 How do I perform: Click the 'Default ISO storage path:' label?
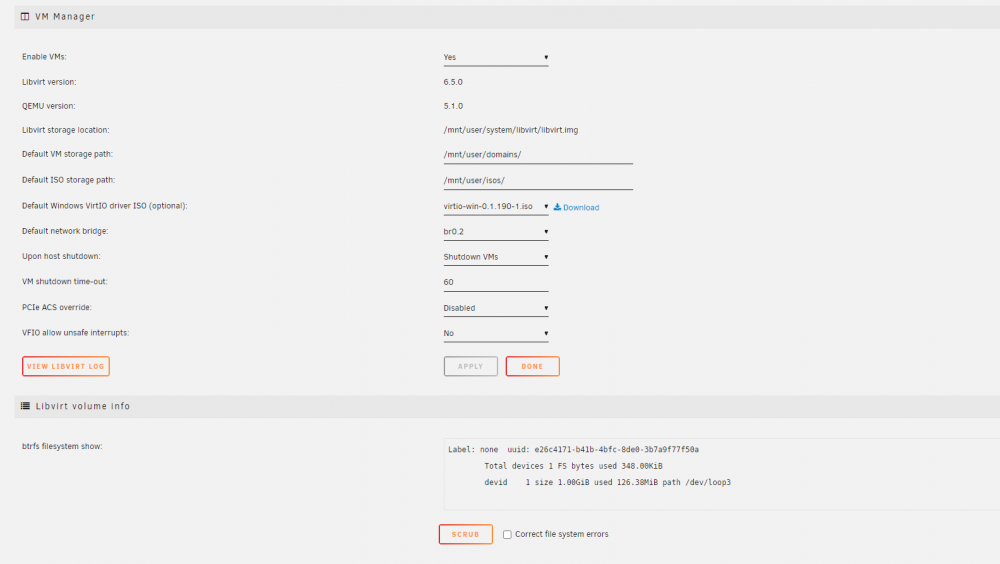(68, 180)
